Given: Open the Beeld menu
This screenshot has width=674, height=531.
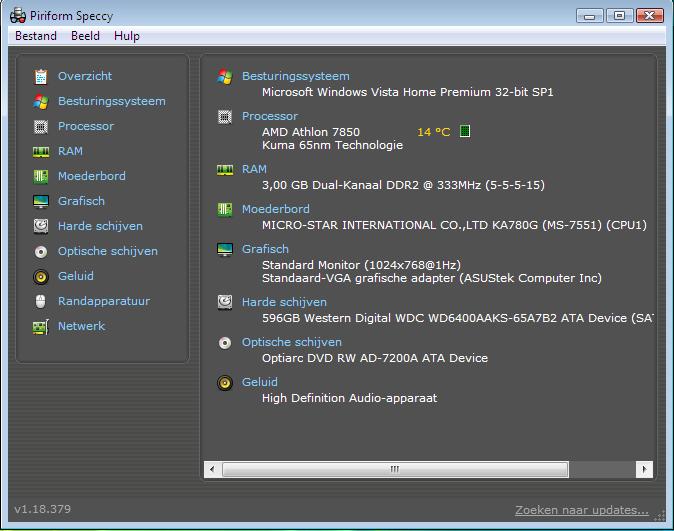Looking at the screenshot, I should pos(86,36).
